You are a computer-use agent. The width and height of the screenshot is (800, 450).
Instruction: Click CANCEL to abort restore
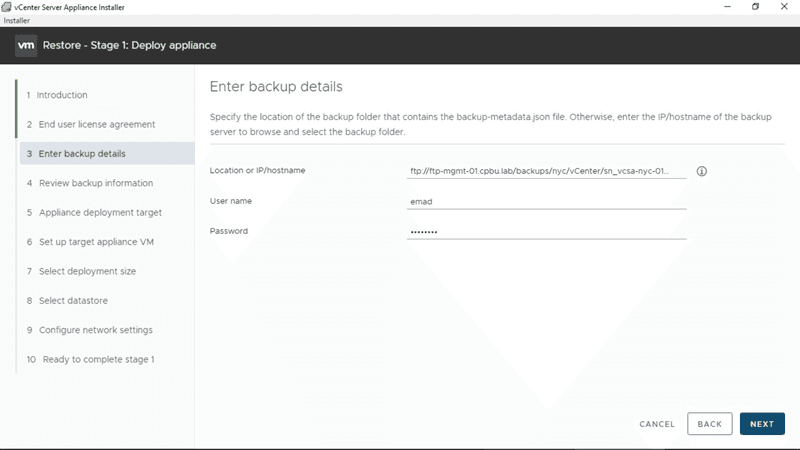coord(657,424)
